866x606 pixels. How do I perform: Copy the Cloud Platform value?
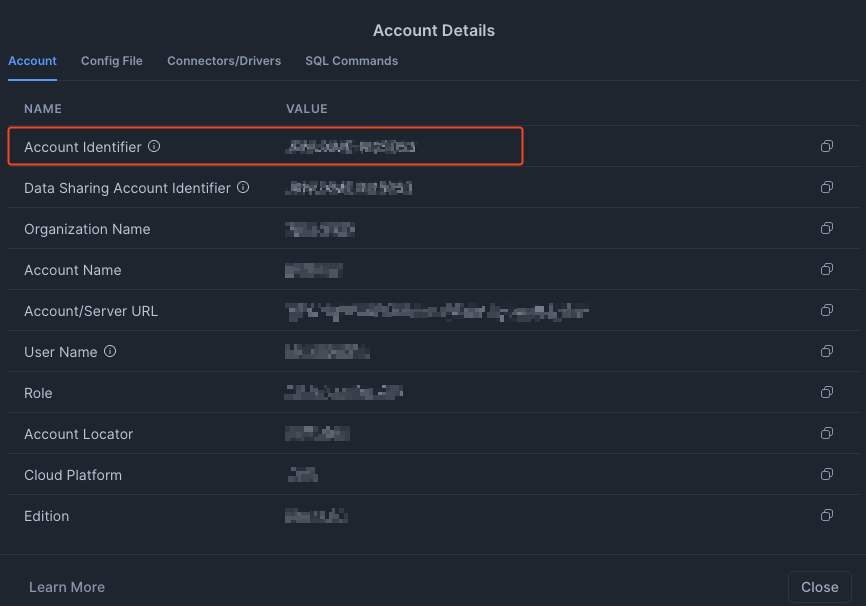[x=827, y=475]
